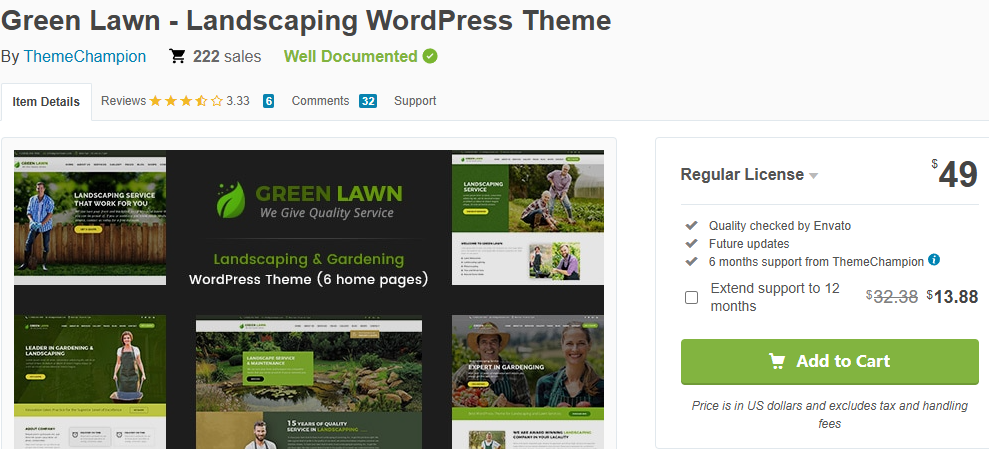Click the support info icon next to ThemeChampion

pos(934,259)
